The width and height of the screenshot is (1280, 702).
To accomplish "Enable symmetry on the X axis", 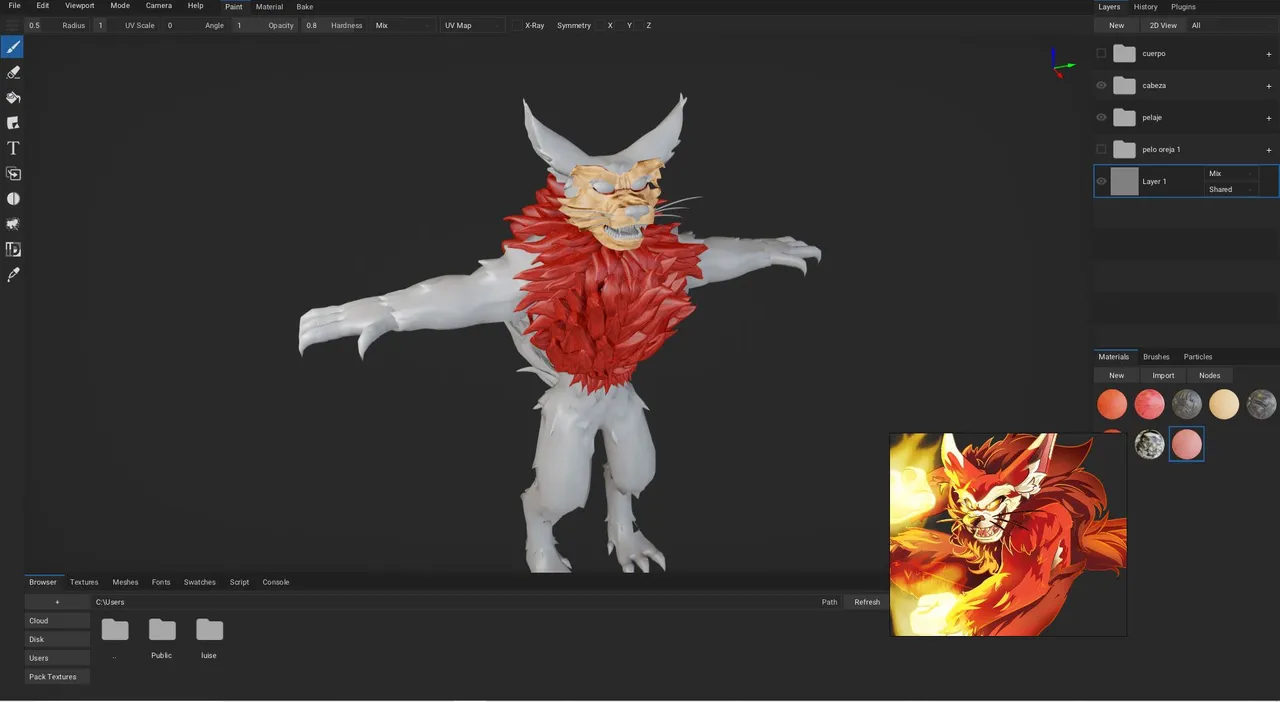I will (601, 25).
